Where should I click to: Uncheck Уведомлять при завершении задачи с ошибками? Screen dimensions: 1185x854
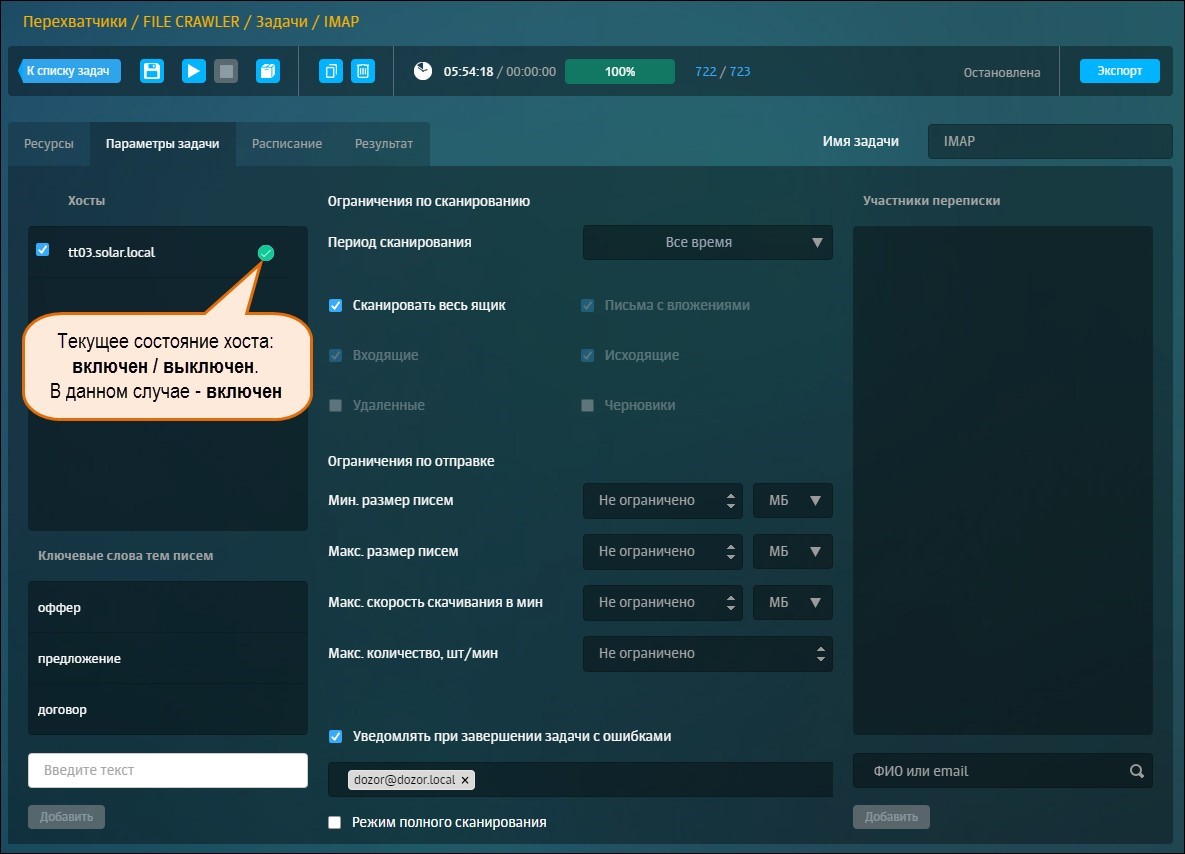336,736
